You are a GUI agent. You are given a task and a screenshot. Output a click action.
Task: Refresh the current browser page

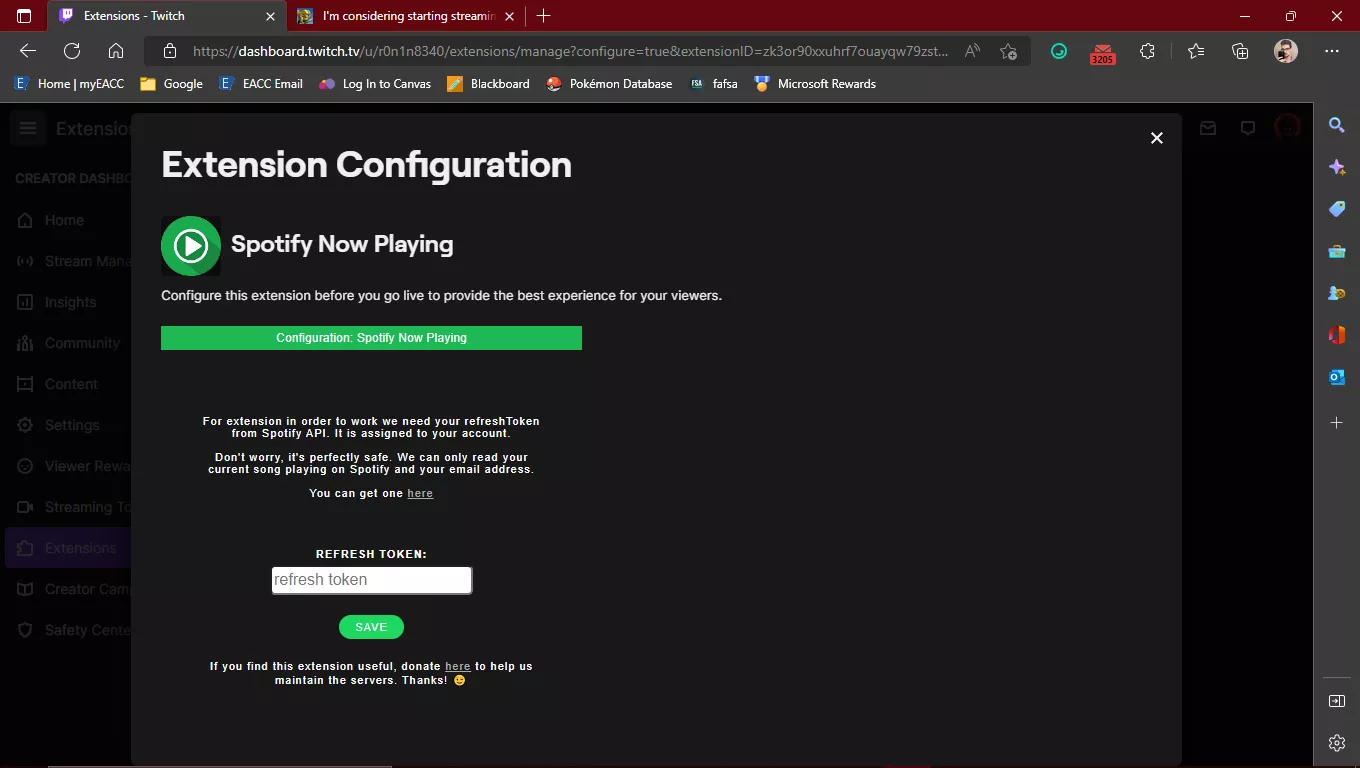point(72,51)
